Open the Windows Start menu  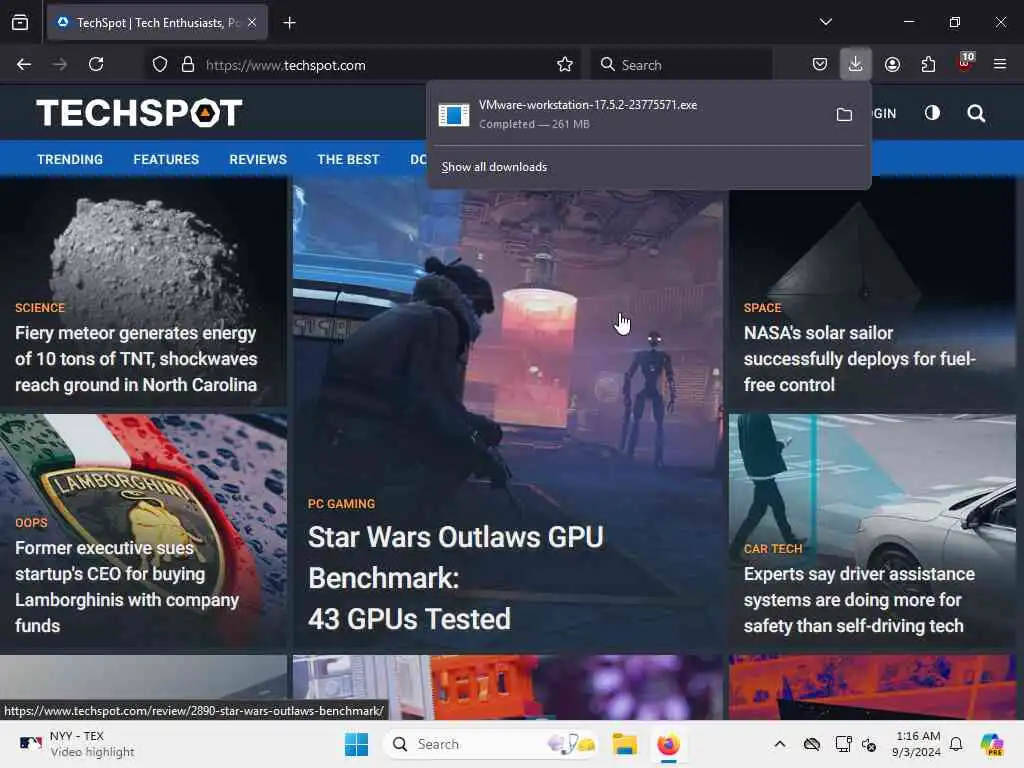coord(357,744)
